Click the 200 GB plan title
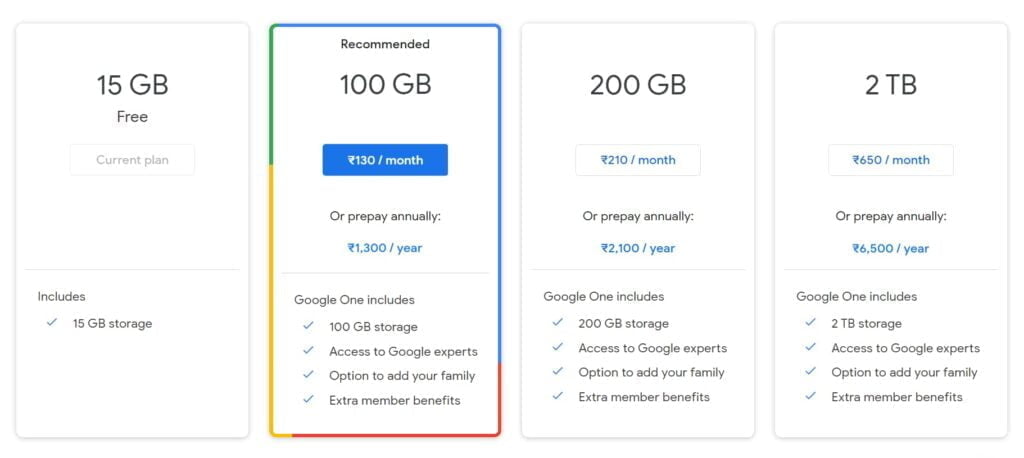The height and width of the screenshot is (458, 1024). tap(638, 85)
